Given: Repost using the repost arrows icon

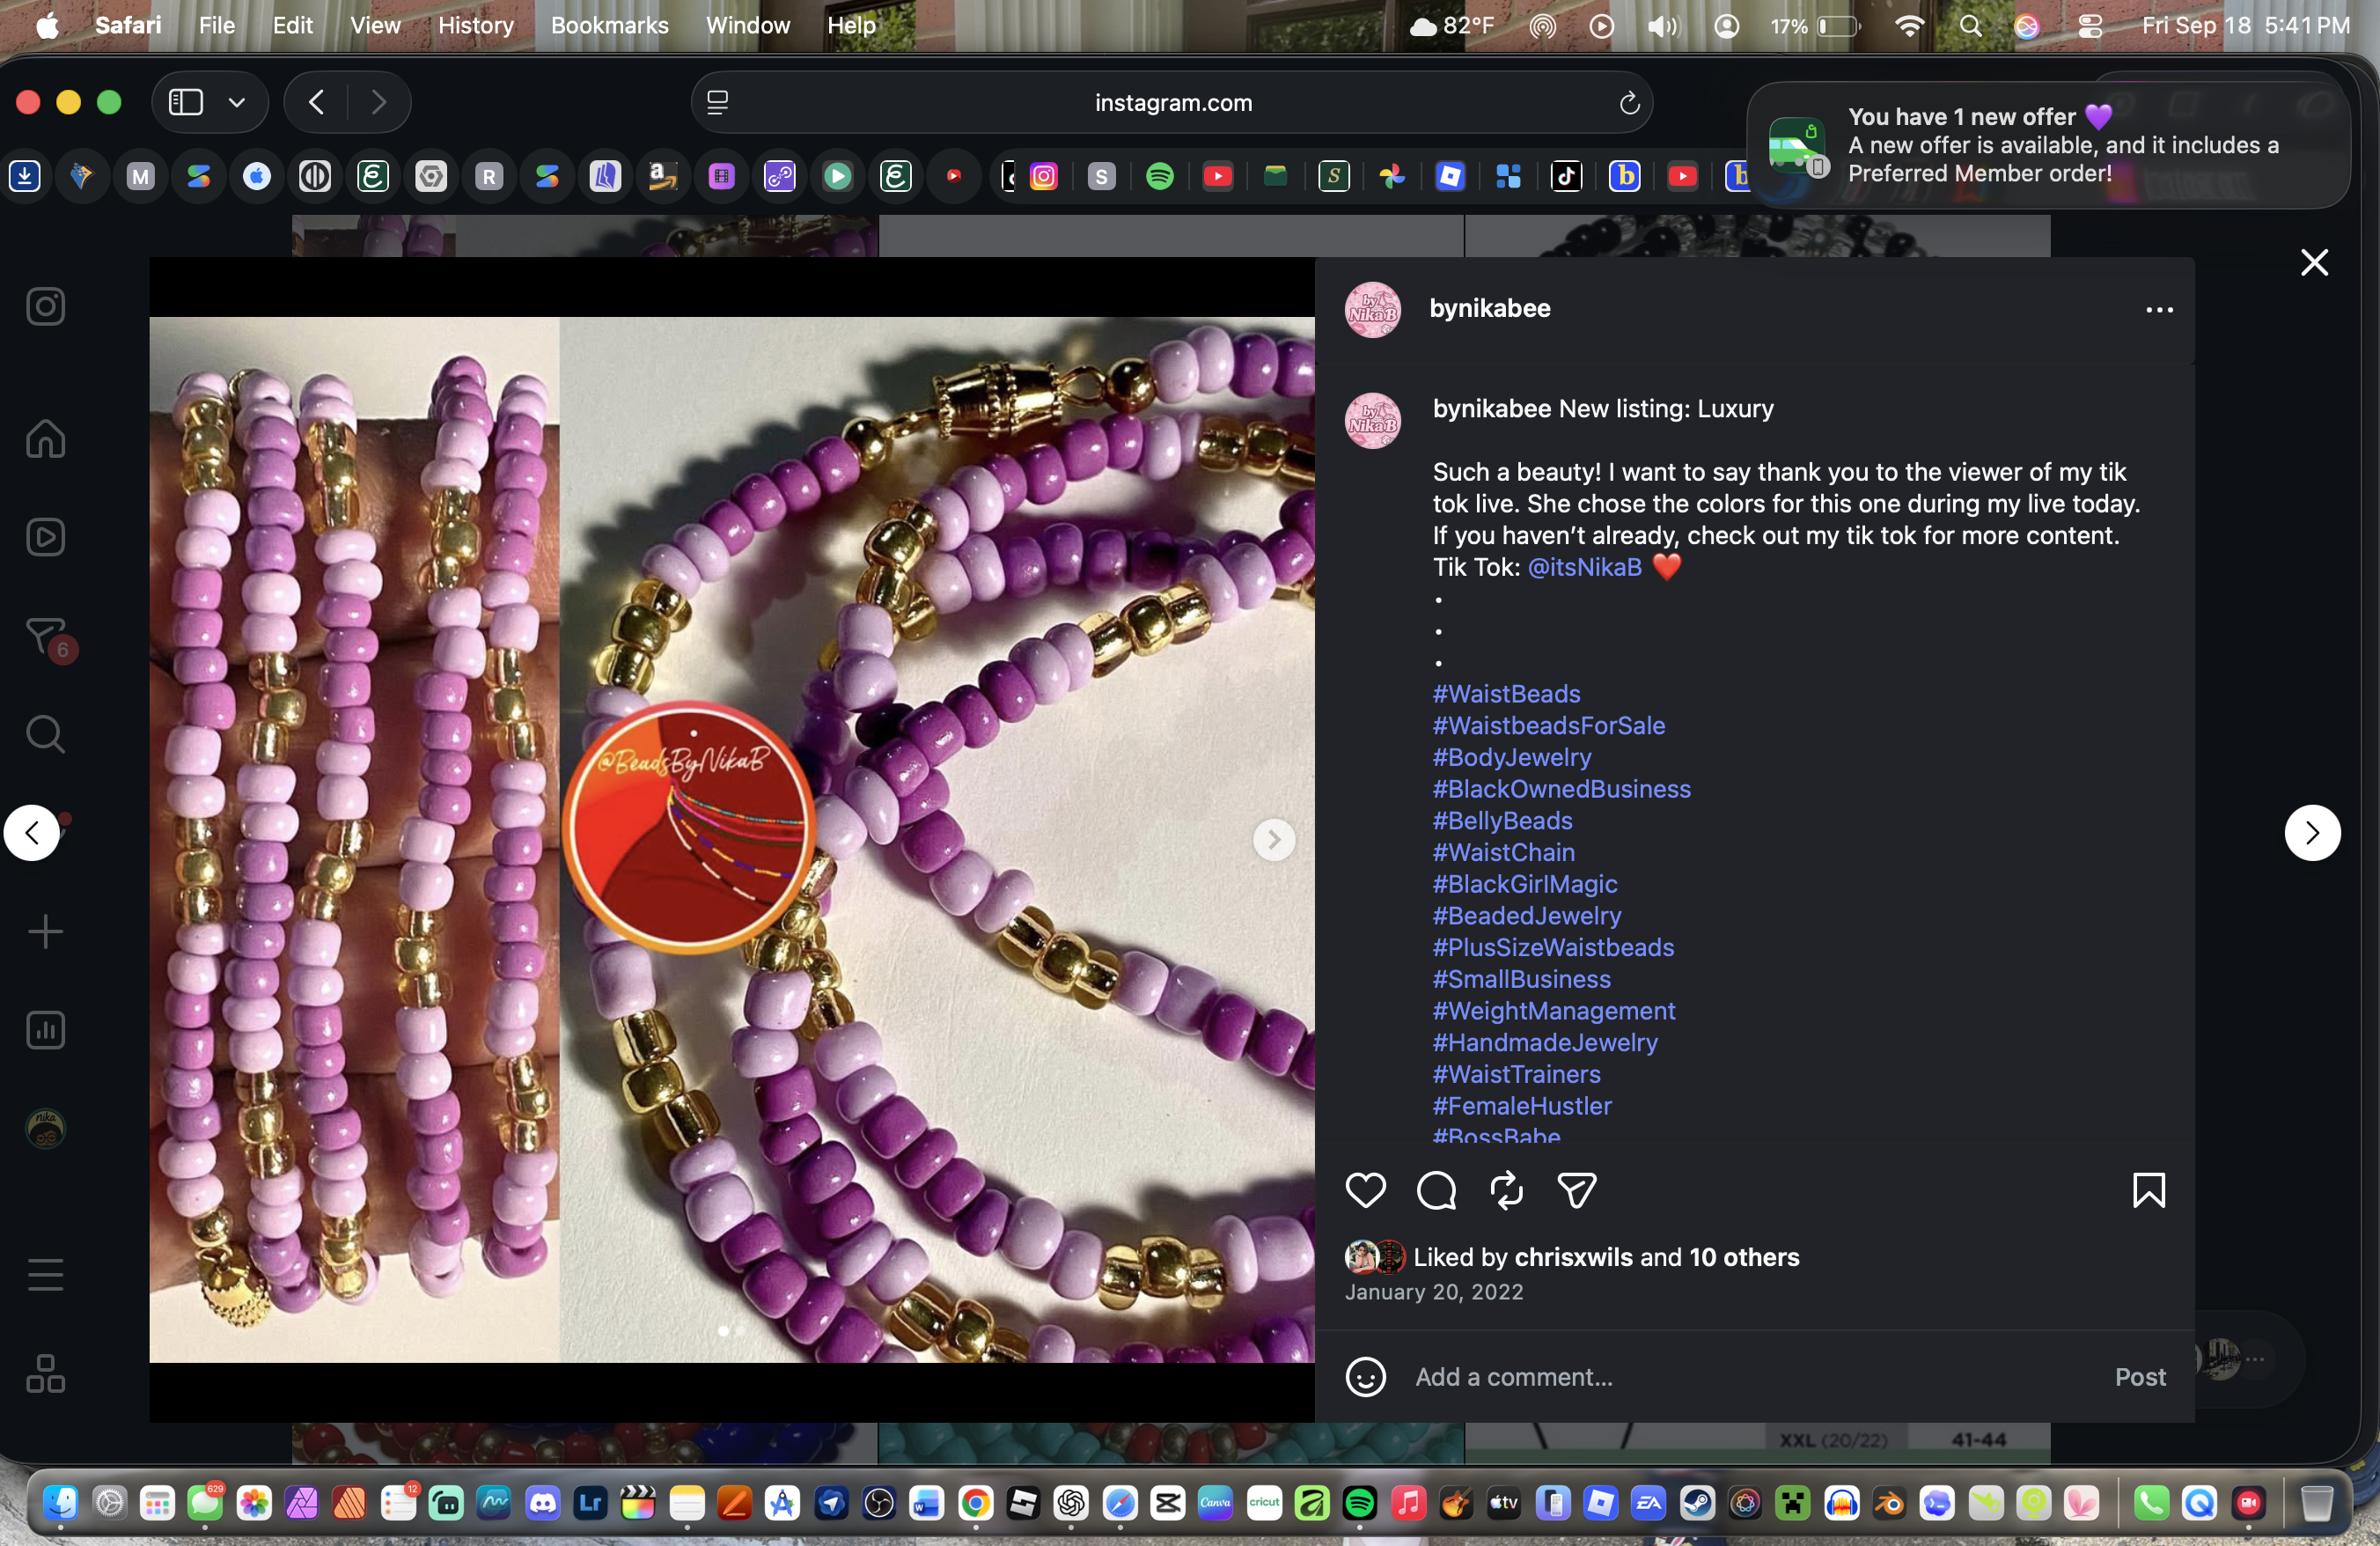Looking at the screenshot, I should click(1507, 1190).
